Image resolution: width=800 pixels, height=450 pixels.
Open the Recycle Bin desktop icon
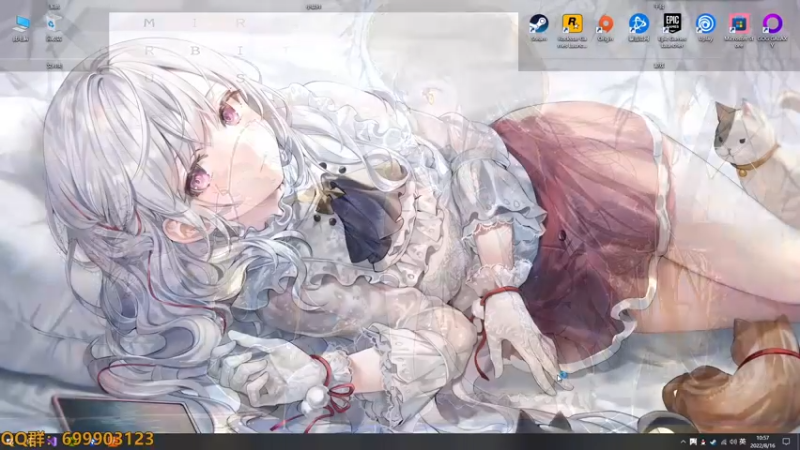(x=54, y=28)
